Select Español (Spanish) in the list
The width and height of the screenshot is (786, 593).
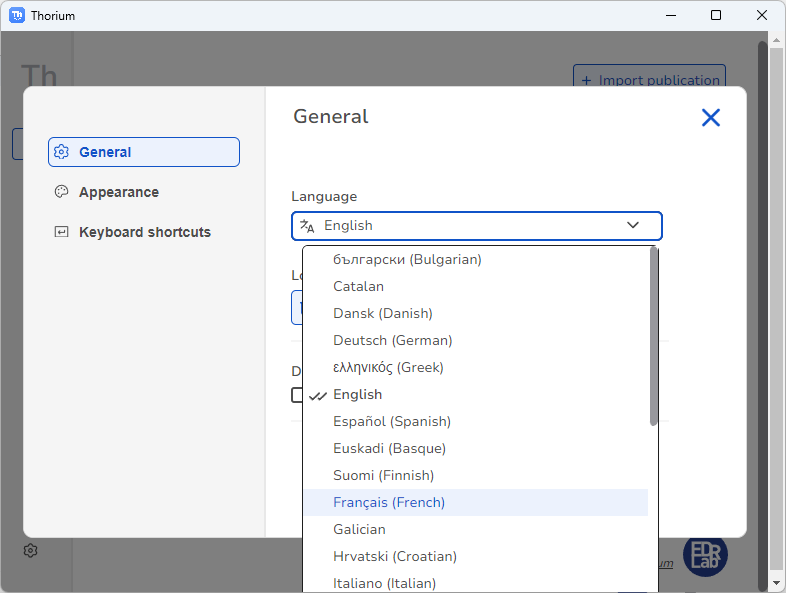[391, 421]
